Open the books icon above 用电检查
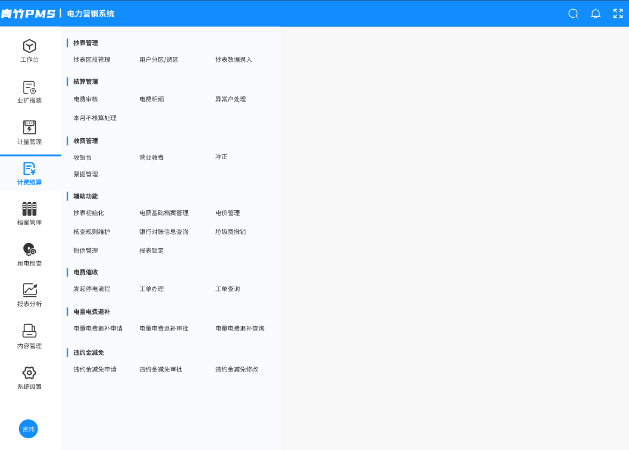Viewport: 629px width, 450px height. 29,209
